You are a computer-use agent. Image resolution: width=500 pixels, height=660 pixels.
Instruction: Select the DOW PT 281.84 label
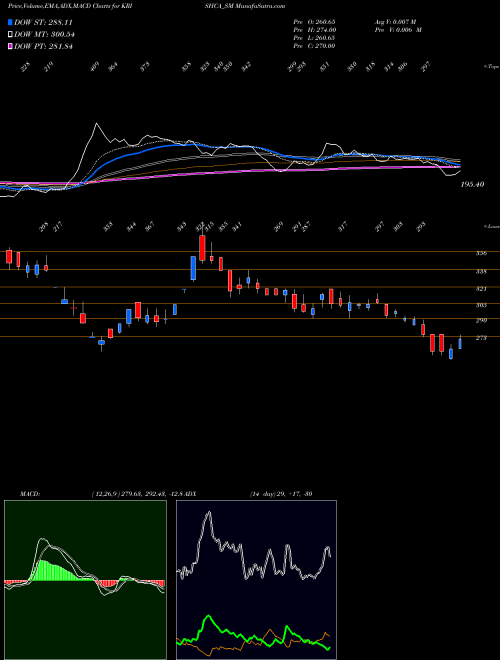(x=43, y=46)
